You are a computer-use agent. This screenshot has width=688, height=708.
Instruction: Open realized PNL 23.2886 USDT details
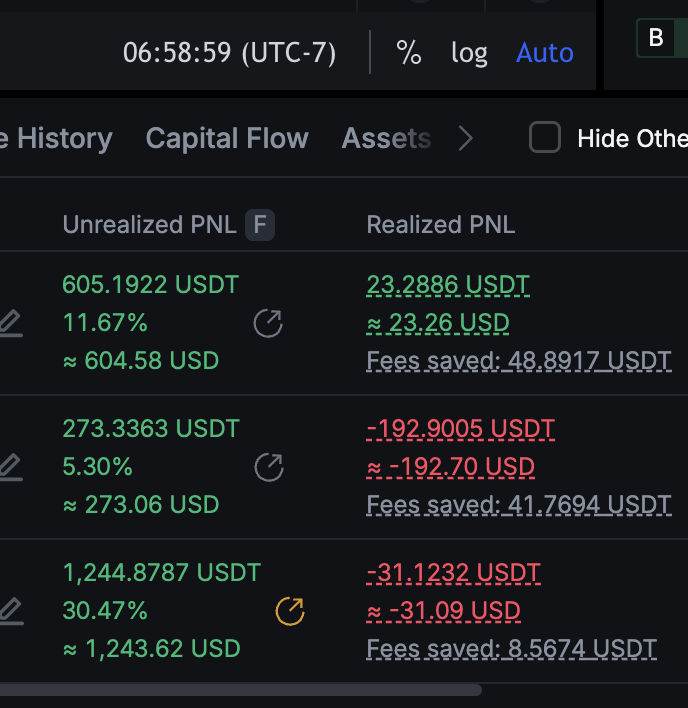click(448, 285)
